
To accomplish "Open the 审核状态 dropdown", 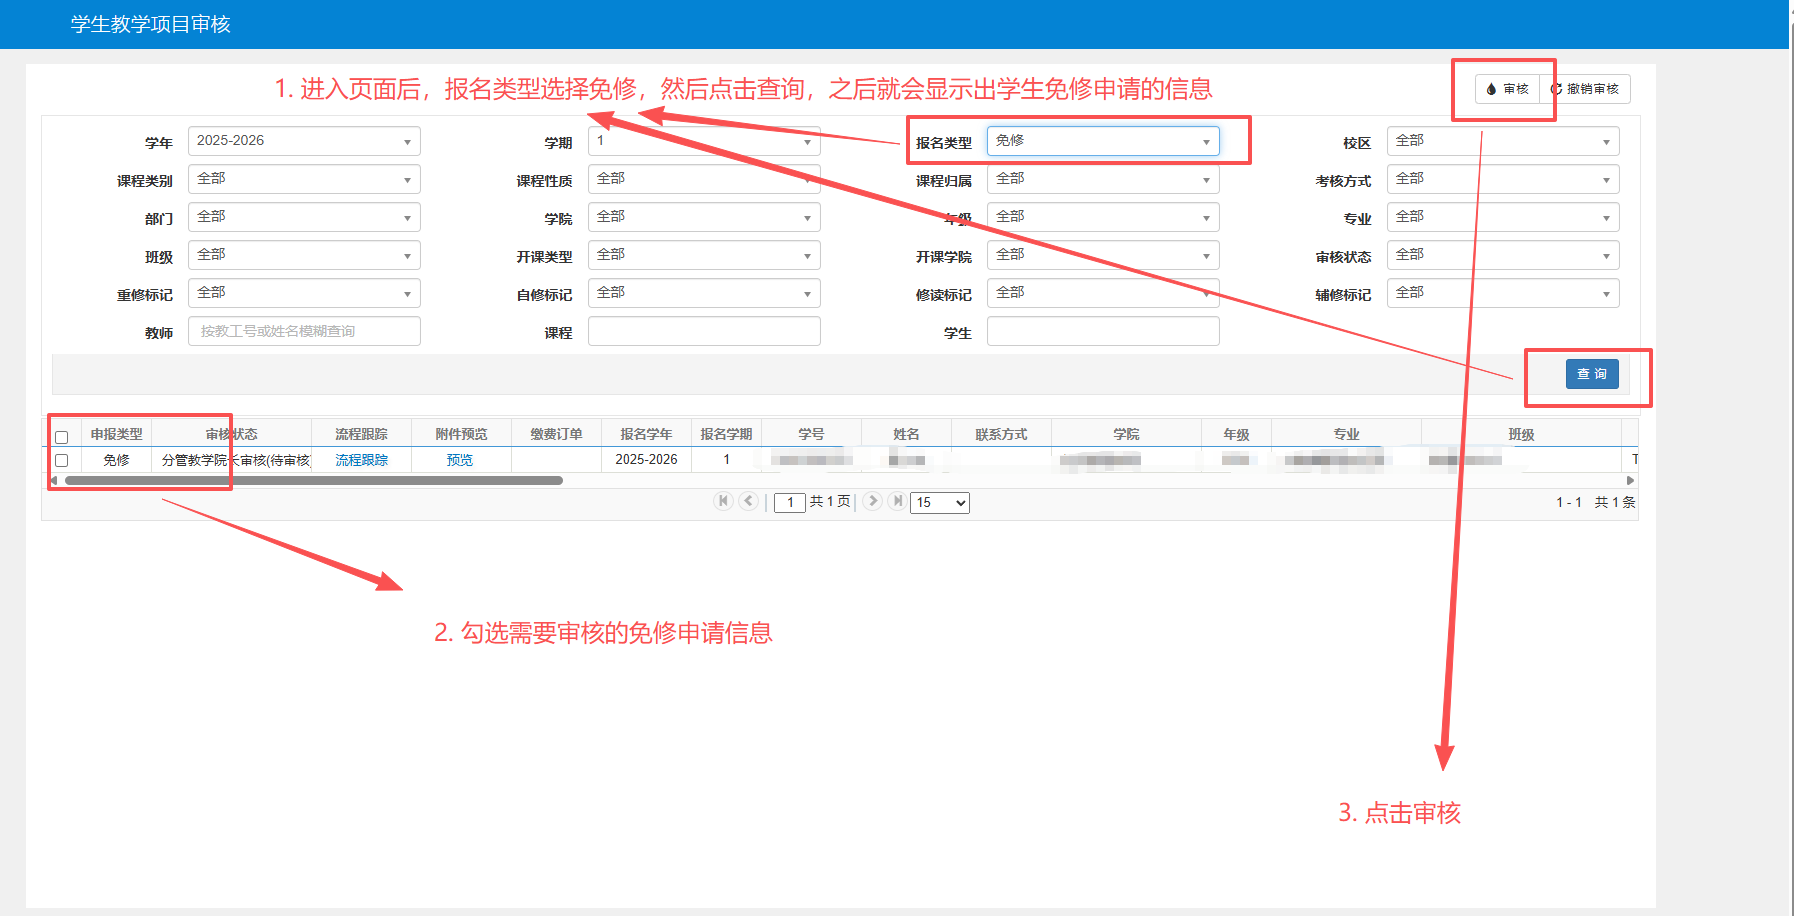I will pos(1502,255).
